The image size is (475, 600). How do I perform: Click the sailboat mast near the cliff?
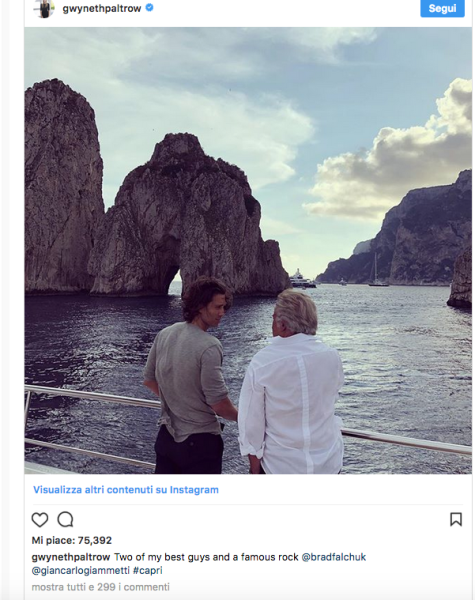pos(375,268)
